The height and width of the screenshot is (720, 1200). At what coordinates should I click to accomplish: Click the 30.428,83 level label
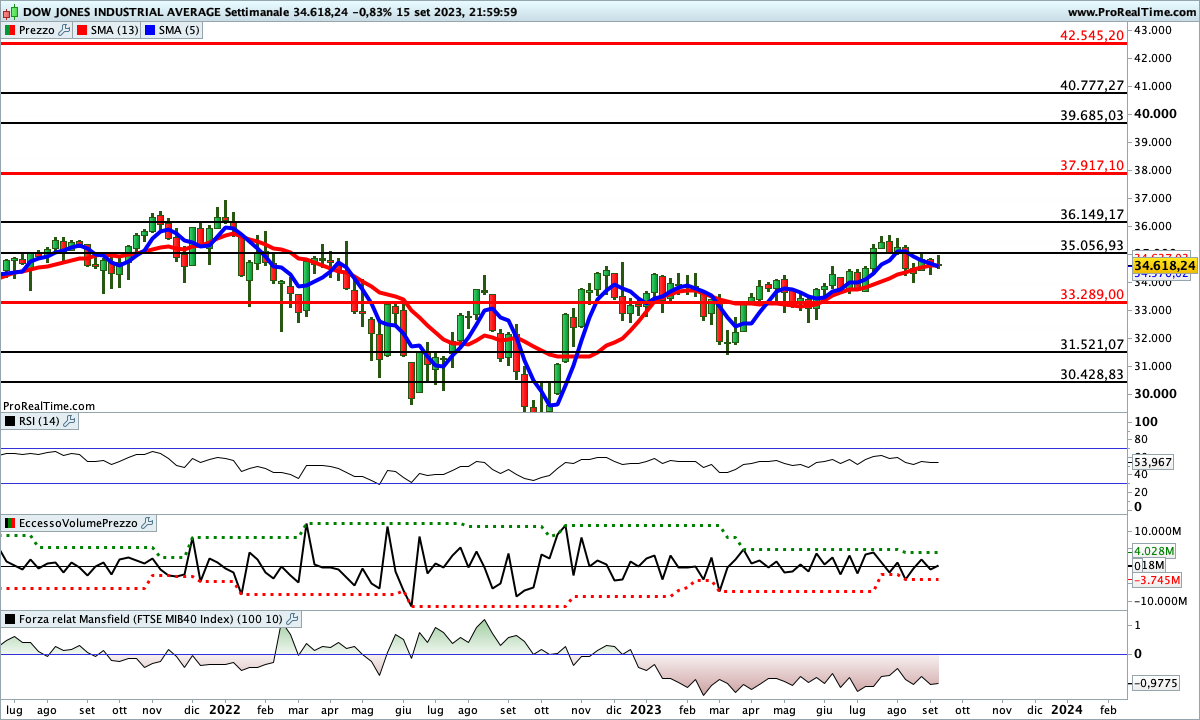pyautogui.click(x=1092, y=374)
